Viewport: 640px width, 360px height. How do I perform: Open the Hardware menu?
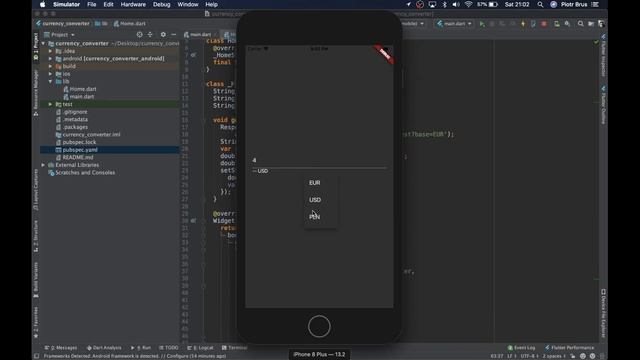(x=133, y=4)
